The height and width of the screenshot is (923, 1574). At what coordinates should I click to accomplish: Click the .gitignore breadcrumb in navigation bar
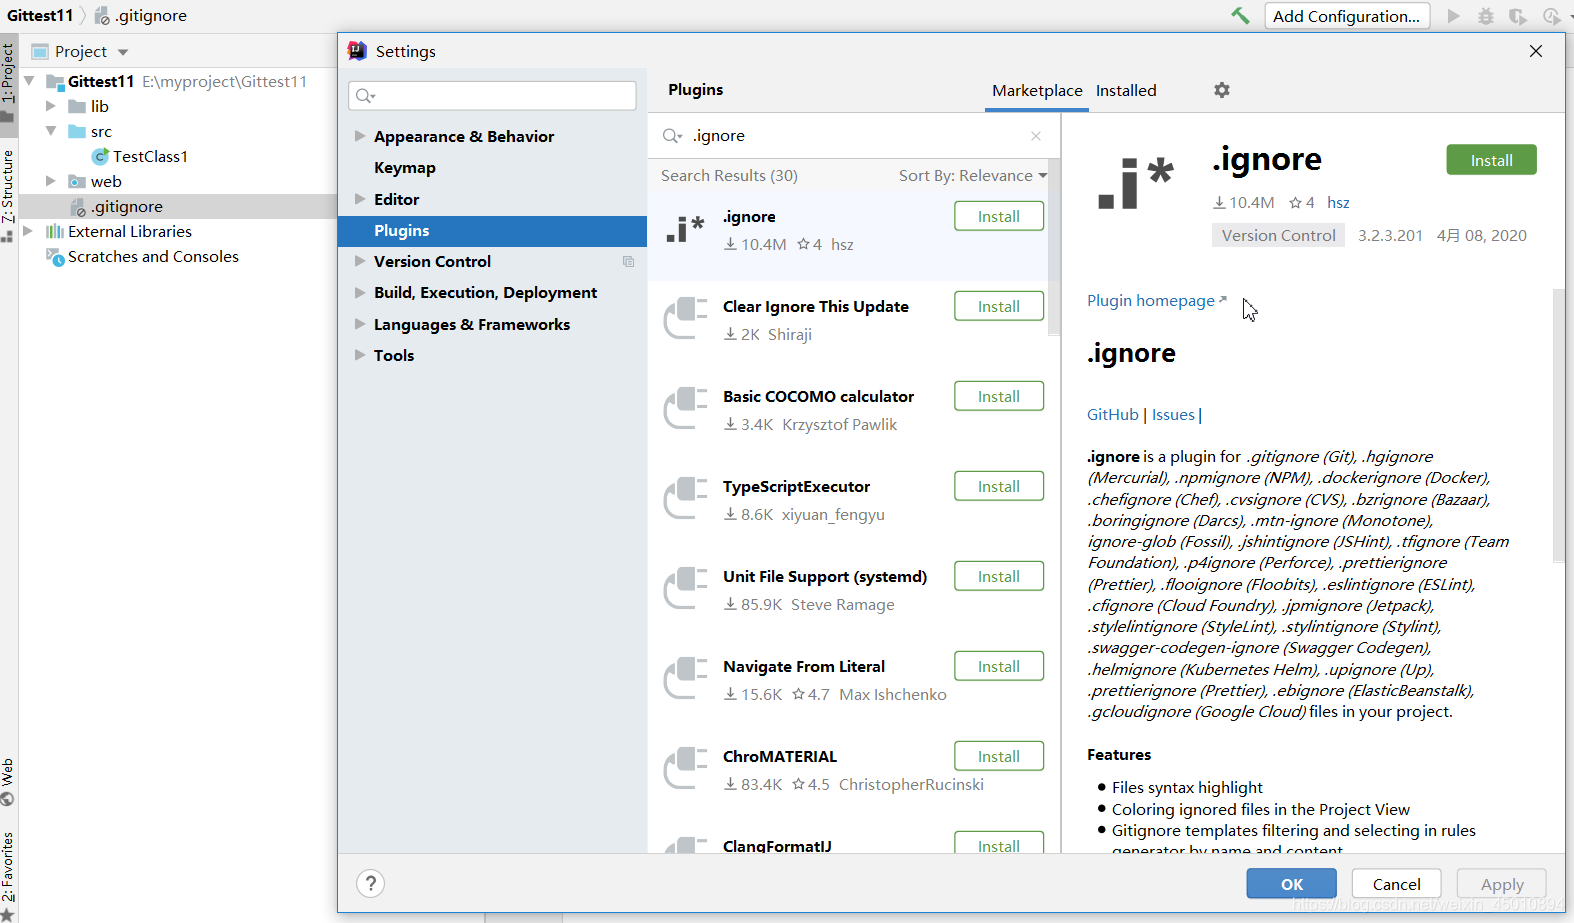tap(141, 16)
